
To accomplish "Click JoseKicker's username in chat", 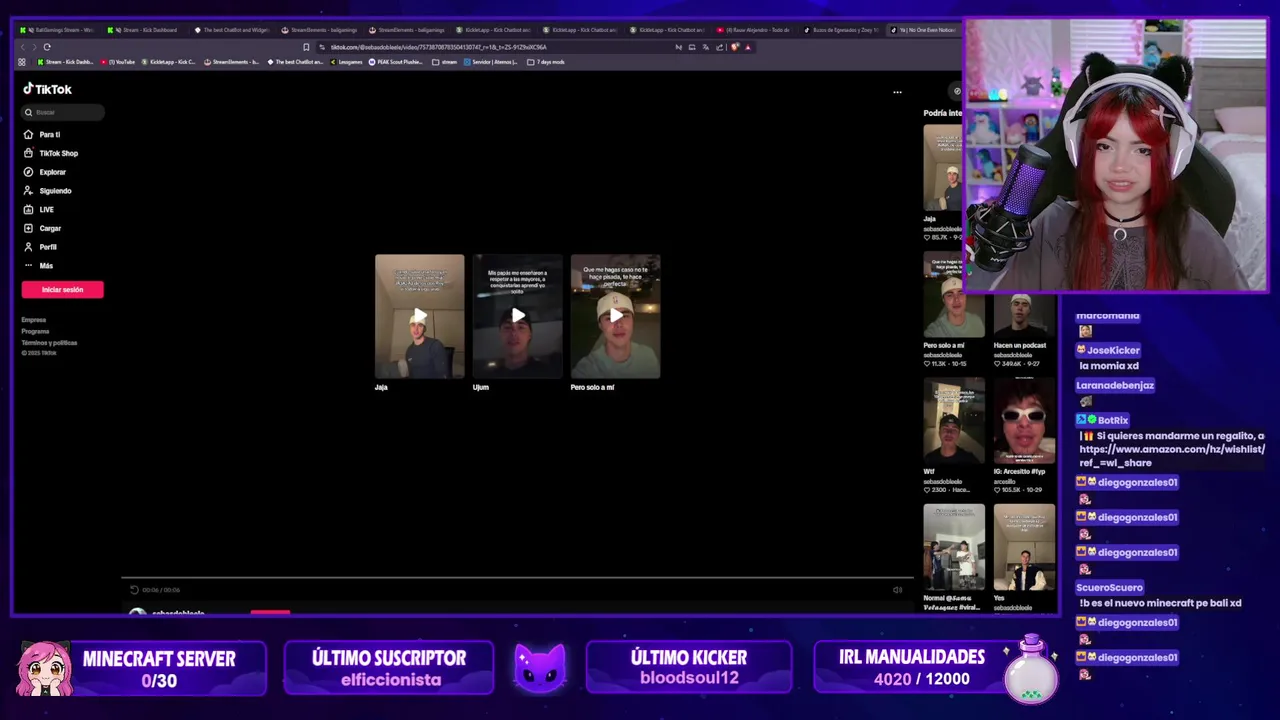I will coord(1113,350).
